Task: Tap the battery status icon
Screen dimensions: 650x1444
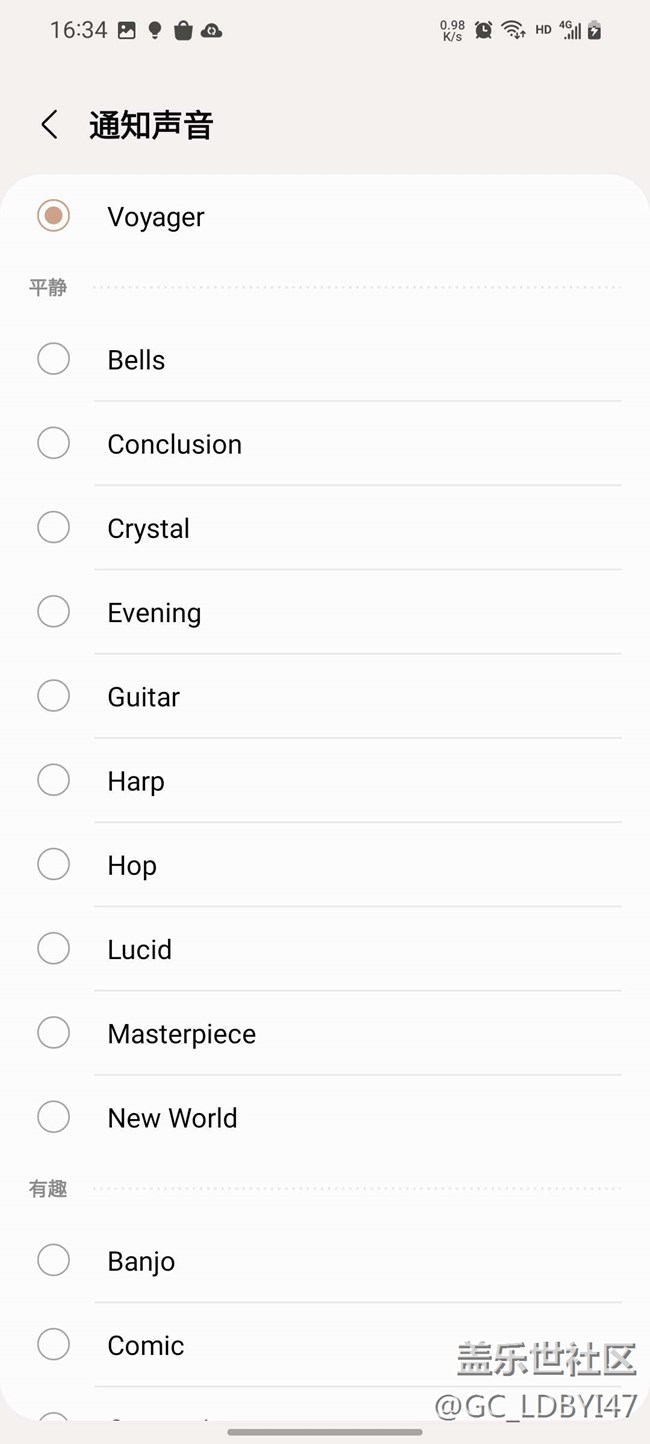Action: coord(595,30)
